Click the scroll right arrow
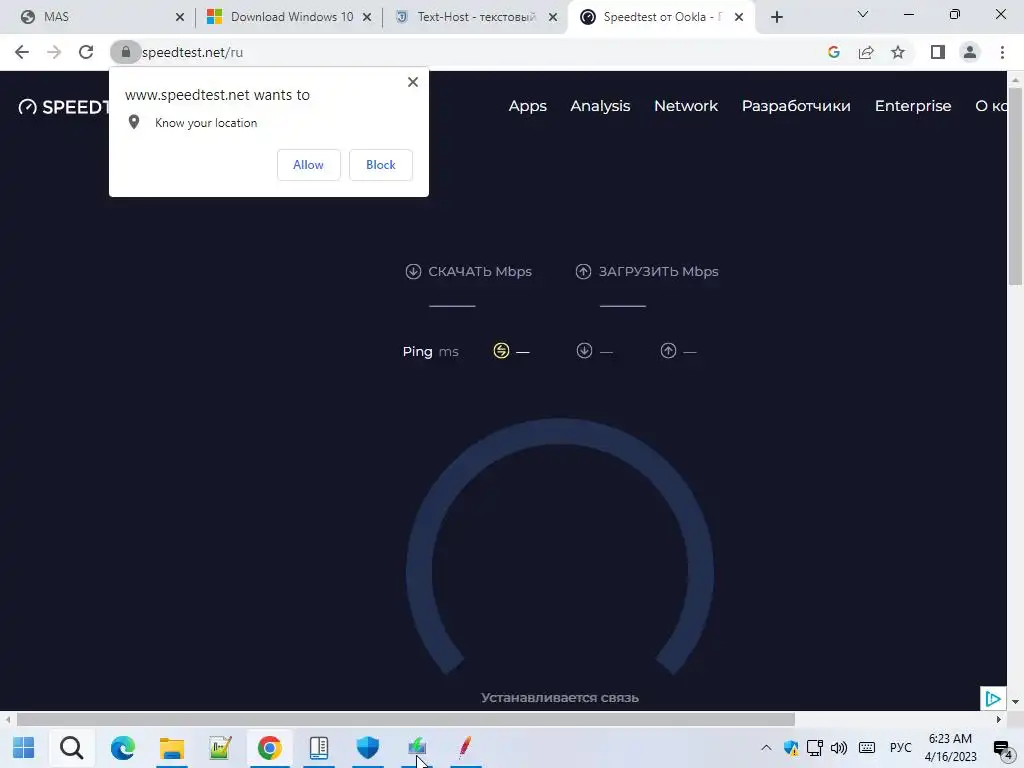Image resolution: width=1024 pixels, height=768 pixels. coord(999,720)
